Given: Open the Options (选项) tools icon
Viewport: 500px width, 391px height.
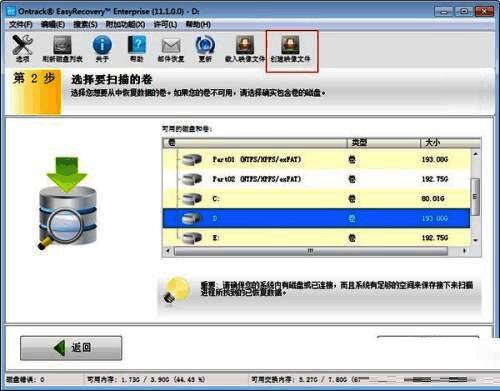Looking at the screenshot, I should tap(22, 48).
